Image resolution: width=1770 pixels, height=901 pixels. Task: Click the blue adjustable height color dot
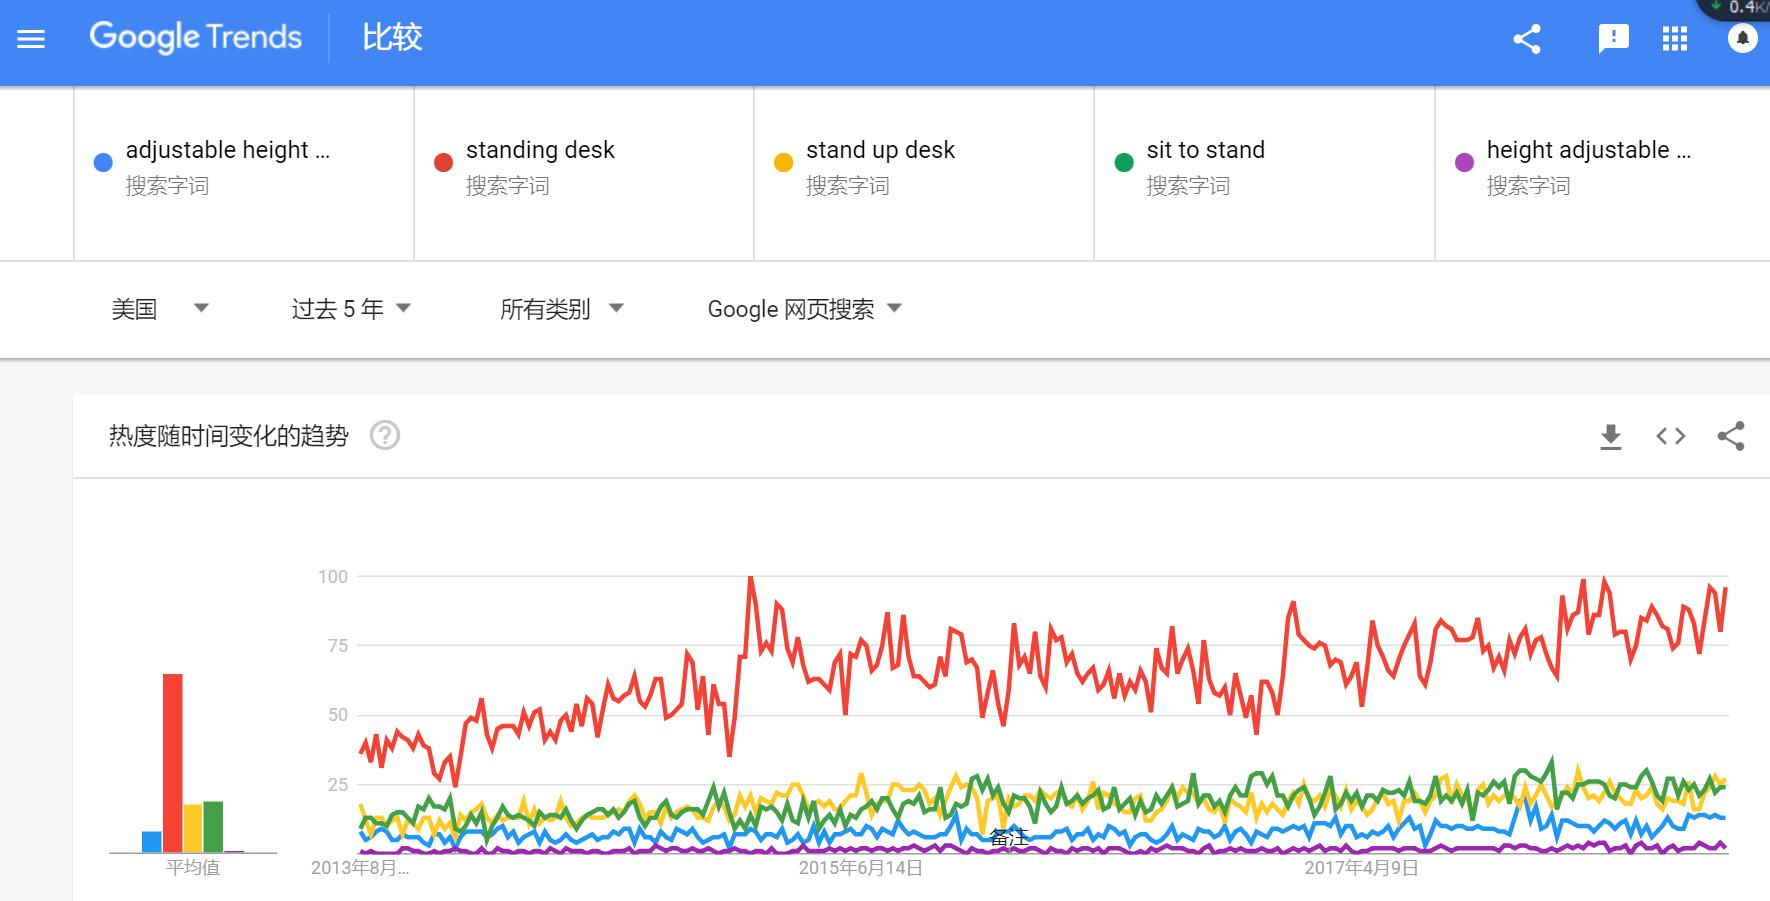click(x=103, y=163)
